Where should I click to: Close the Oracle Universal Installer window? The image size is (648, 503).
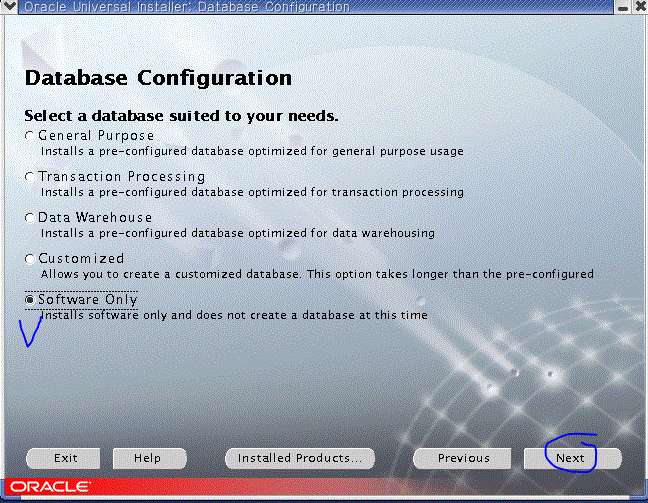[x=640, y=7]
